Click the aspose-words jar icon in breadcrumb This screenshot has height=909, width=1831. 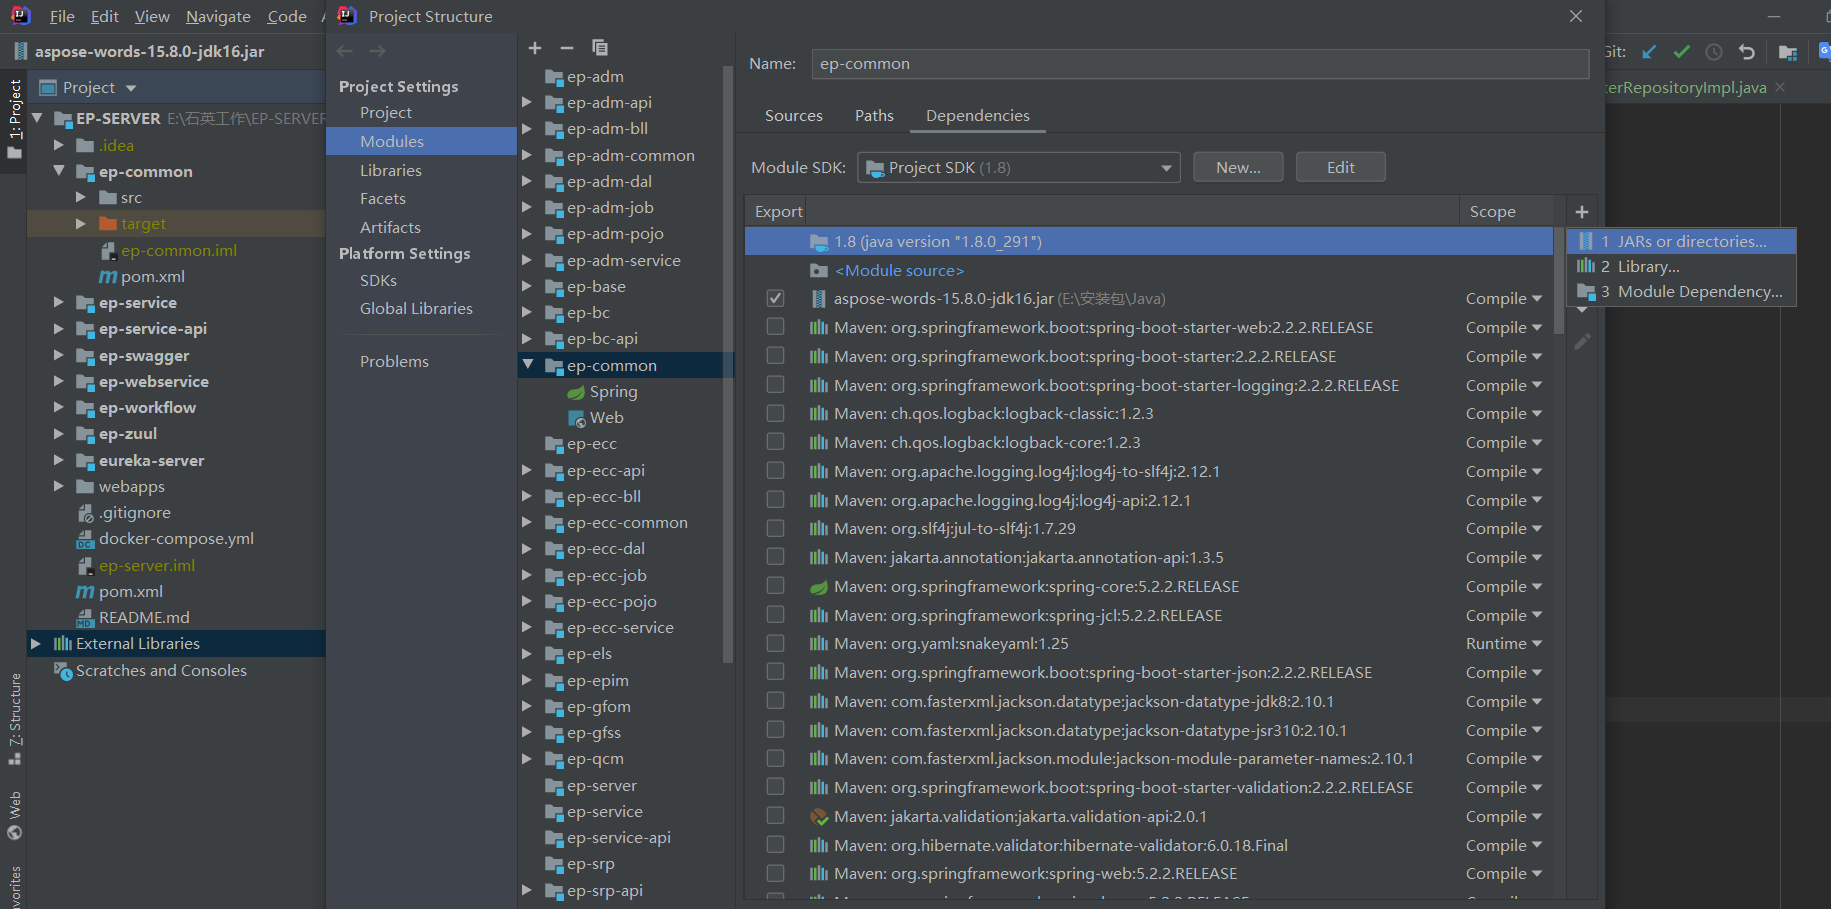pyautogui.click(x=20, y=51)
